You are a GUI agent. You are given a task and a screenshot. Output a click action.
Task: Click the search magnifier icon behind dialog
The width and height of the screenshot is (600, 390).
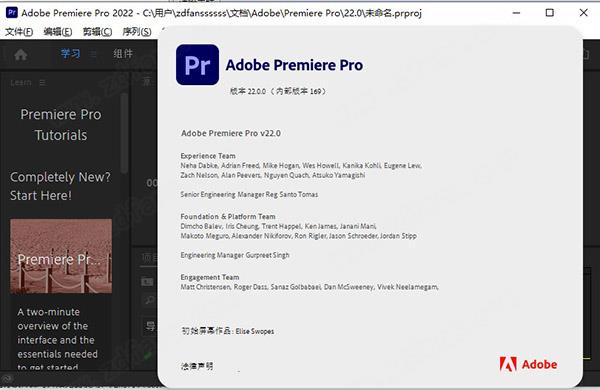pos(149,300)
